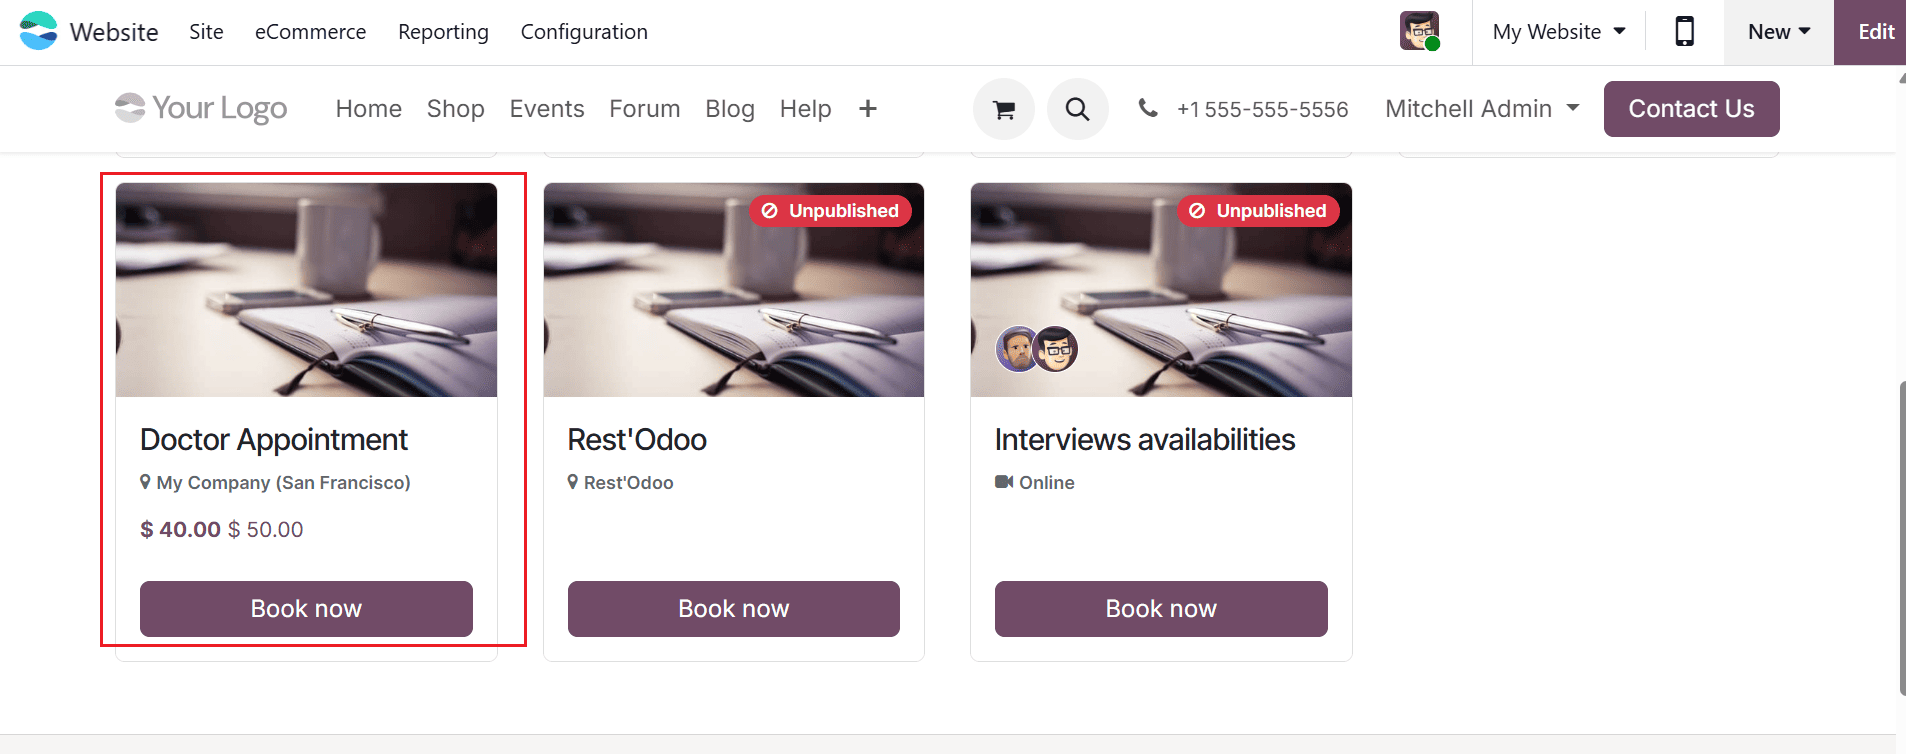Viewport: 1906px width, 754px height.
Task: Click the Online camera icon on Interviews availabilities
Action: pos(1003,482)
